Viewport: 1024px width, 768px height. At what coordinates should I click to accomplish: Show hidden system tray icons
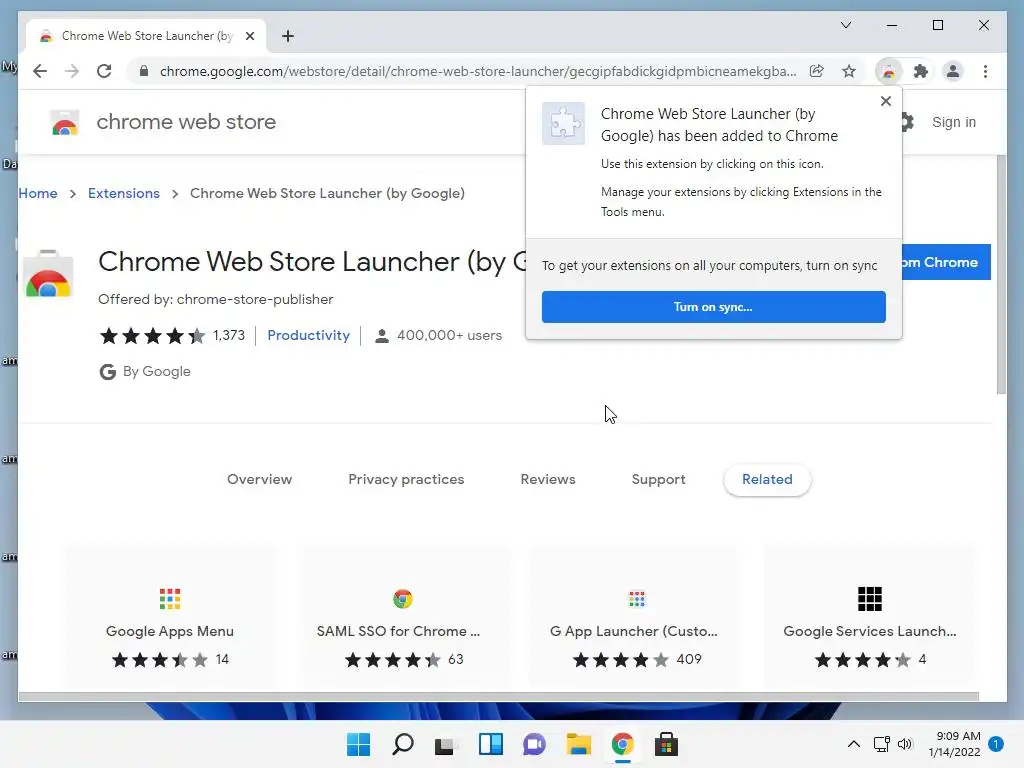pos(853,744)
